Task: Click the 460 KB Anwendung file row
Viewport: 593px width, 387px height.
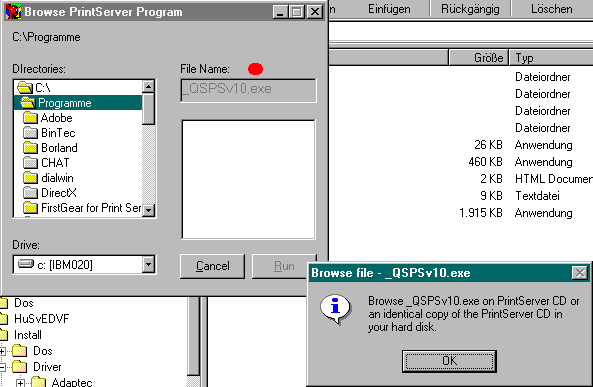Action: click(x=461, y=162)
